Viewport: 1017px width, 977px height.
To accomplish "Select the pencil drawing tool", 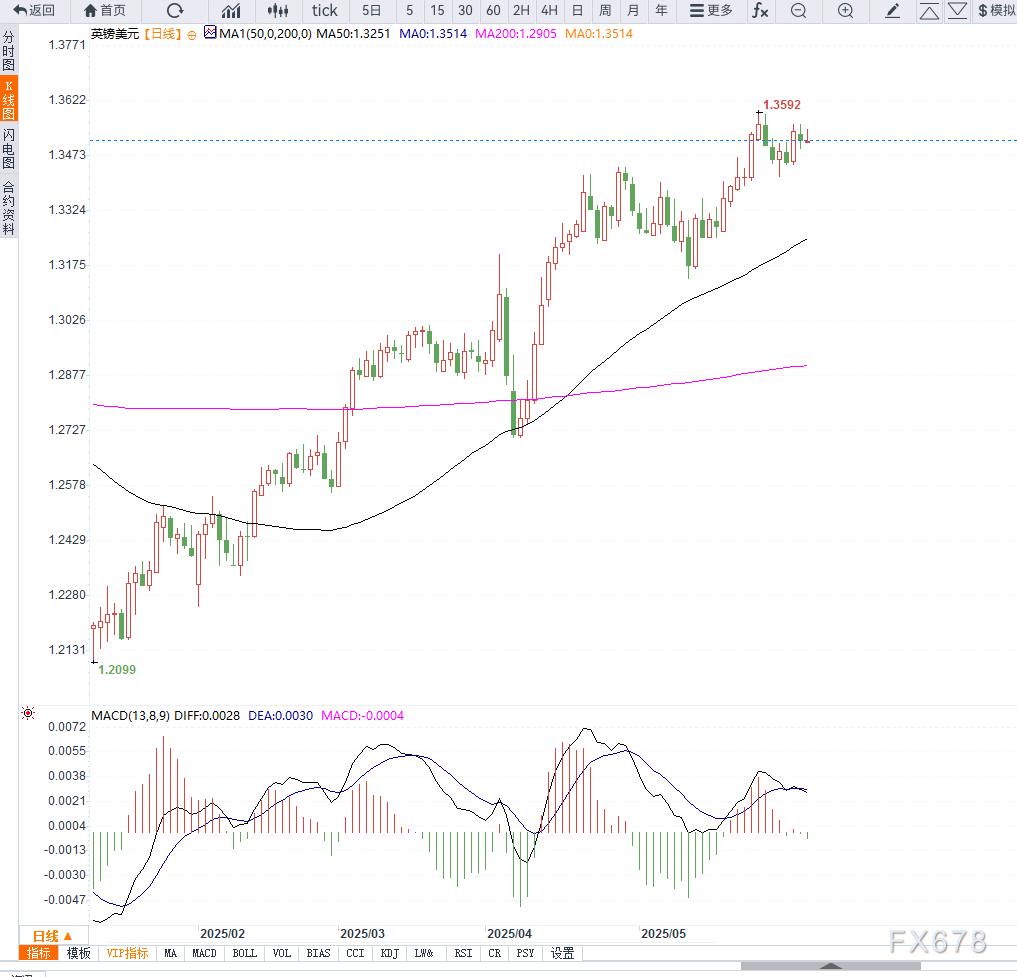I will [x=893, y=11].
